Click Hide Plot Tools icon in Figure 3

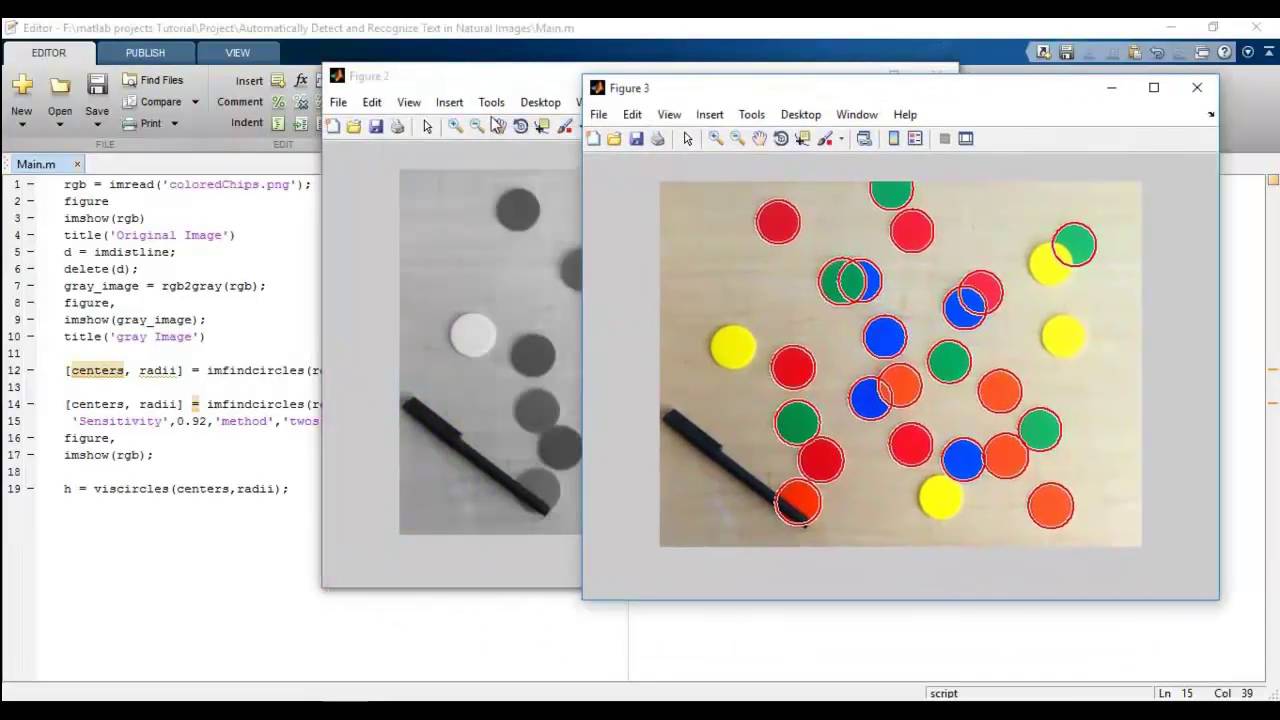pos(944,139)
